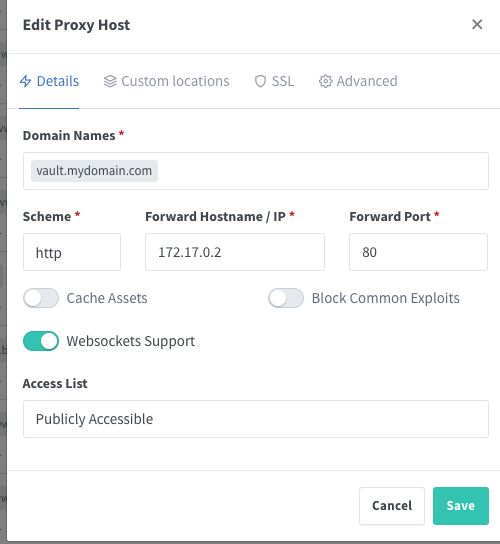Screen dimensions: 500x544
Task: Cancel editing the proxy host
Action: [392, 506]
